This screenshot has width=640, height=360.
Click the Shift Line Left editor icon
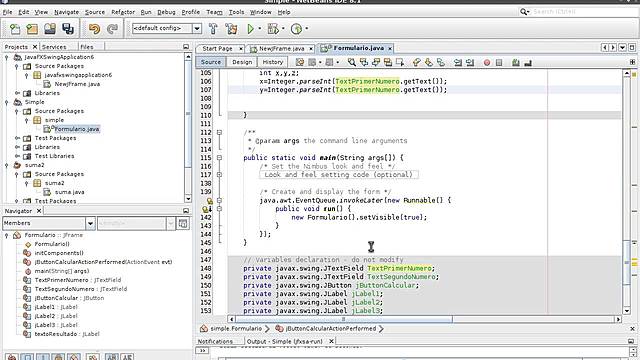pyautogui.click(x=458, y=62)
